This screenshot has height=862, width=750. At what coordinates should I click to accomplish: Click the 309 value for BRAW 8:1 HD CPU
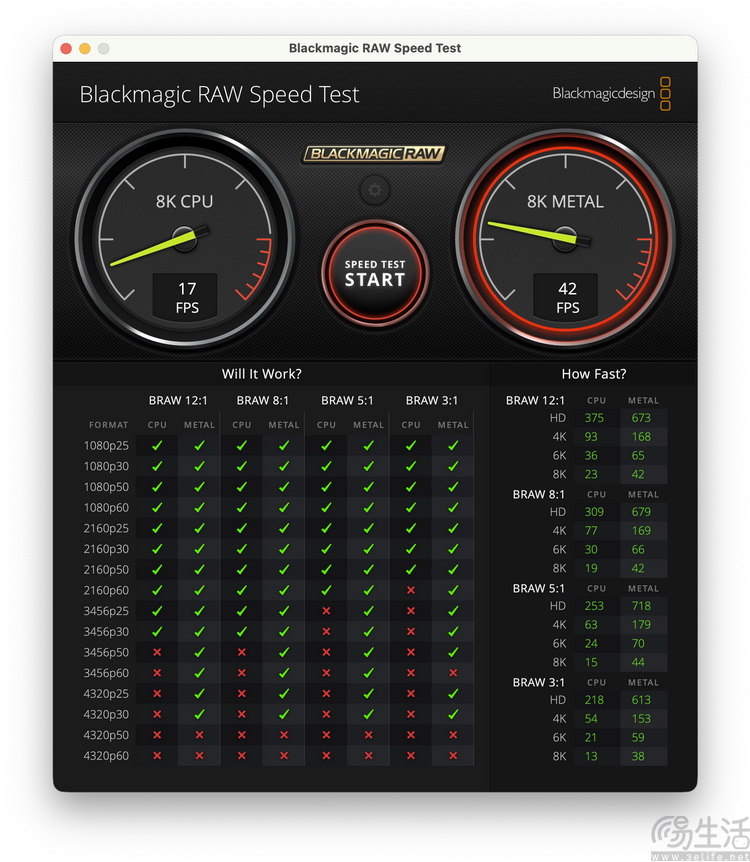click(x=594, y=512)
